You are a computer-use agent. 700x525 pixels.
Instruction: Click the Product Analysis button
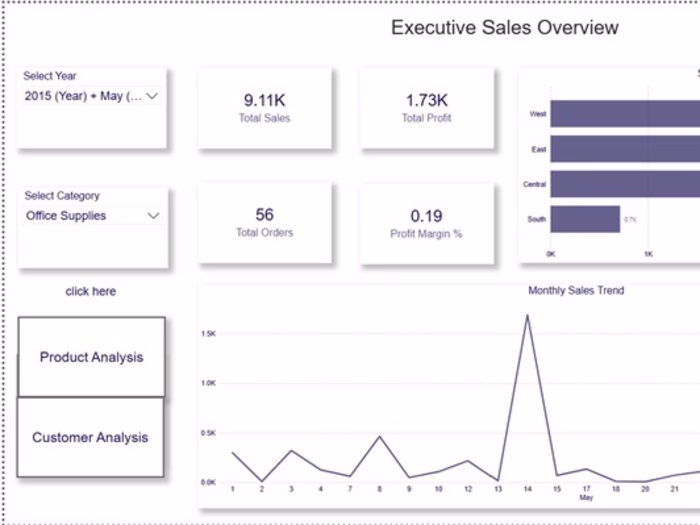[92, 357]
